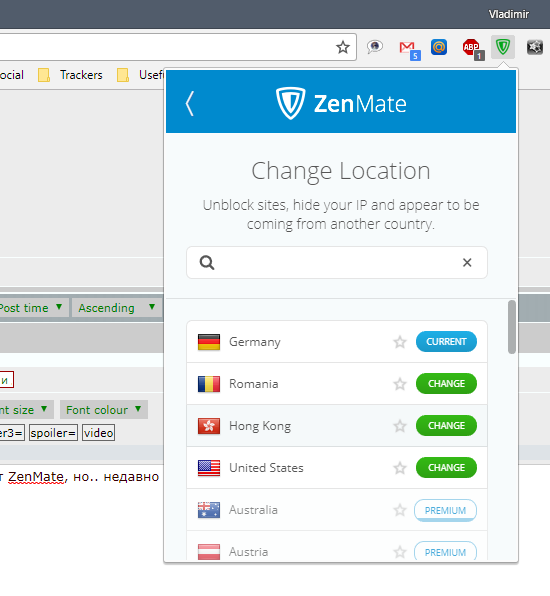This screenshot has width=550, height=596.
Task: Click the Romania flag icon
Action: (x=209, y=384)
